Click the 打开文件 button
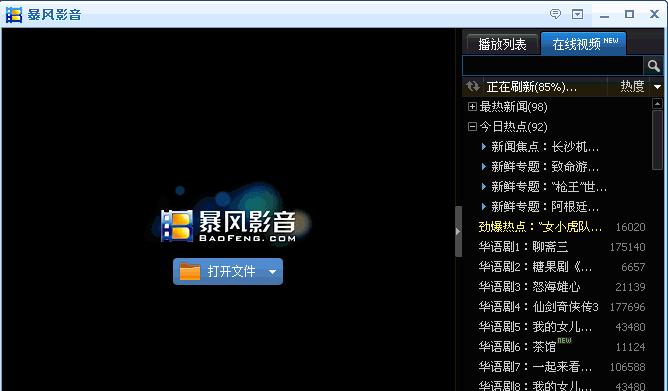The width and height of the screenshot is (668, 391). tap(228, 271)
